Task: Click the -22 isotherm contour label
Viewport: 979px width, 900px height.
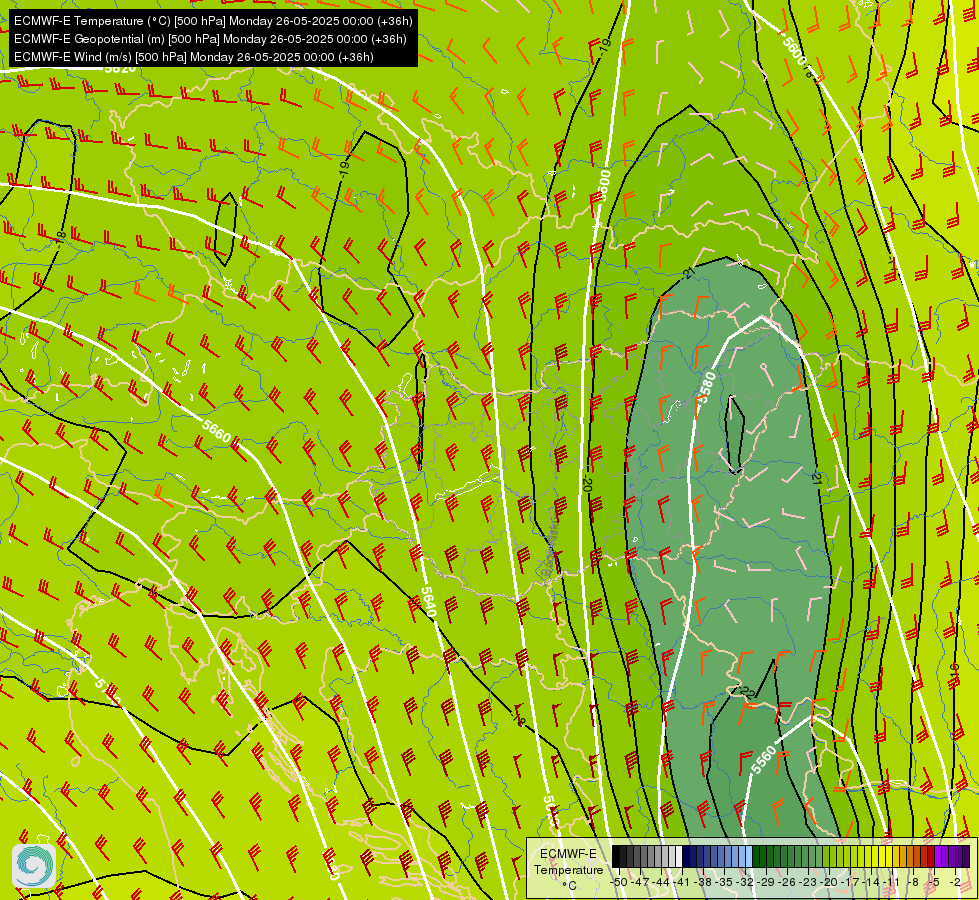Action: pos(747,691)
